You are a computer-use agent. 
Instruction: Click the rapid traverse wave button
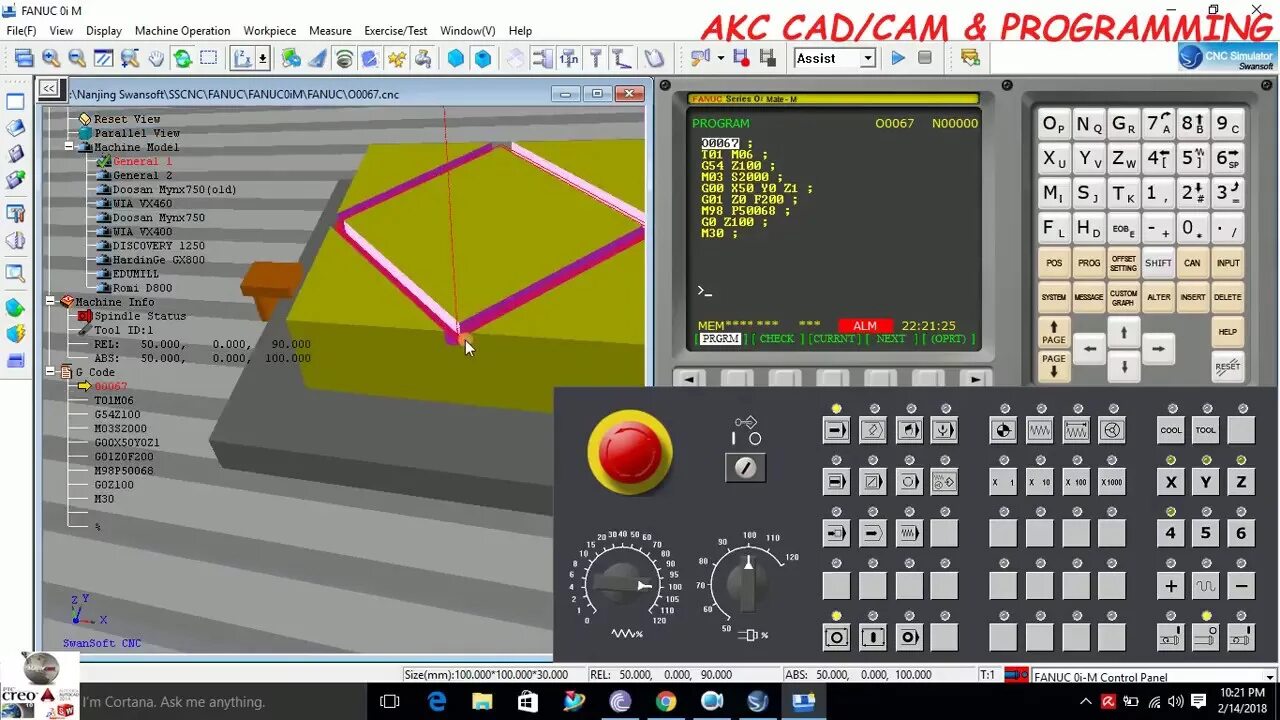[x=1206, y=586]
